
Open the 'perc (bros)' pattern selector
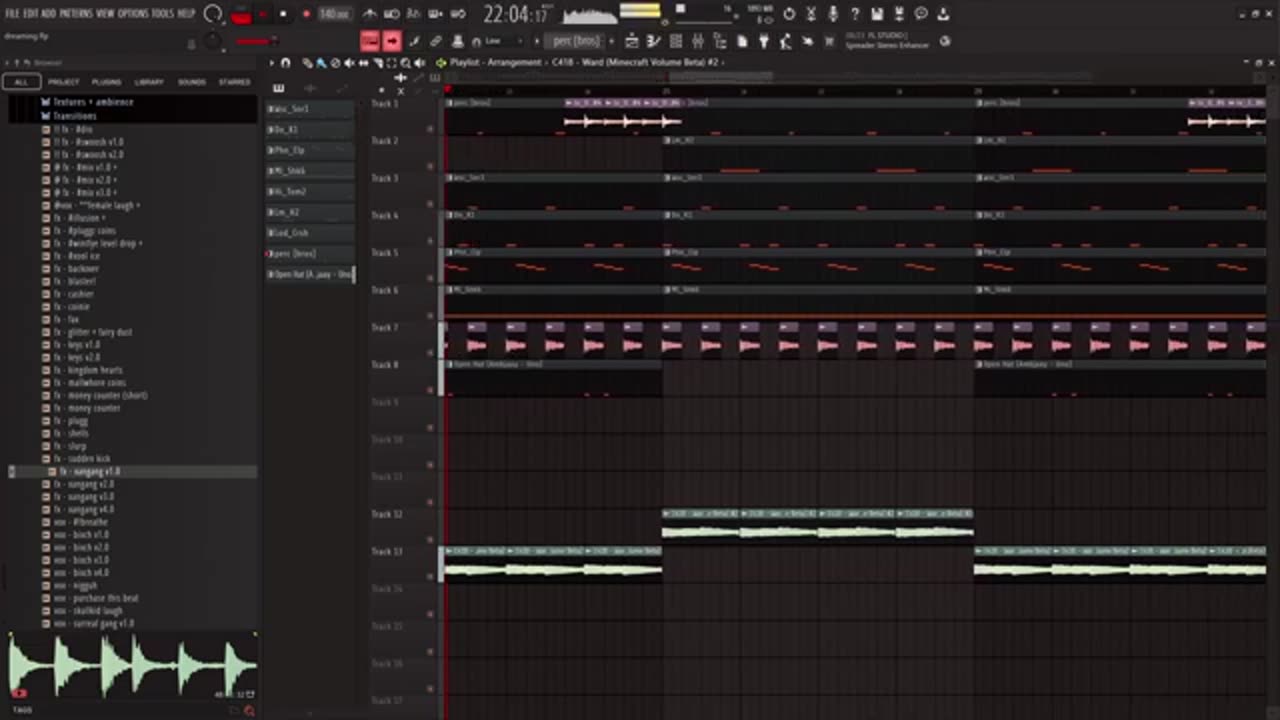pos(577,41)
